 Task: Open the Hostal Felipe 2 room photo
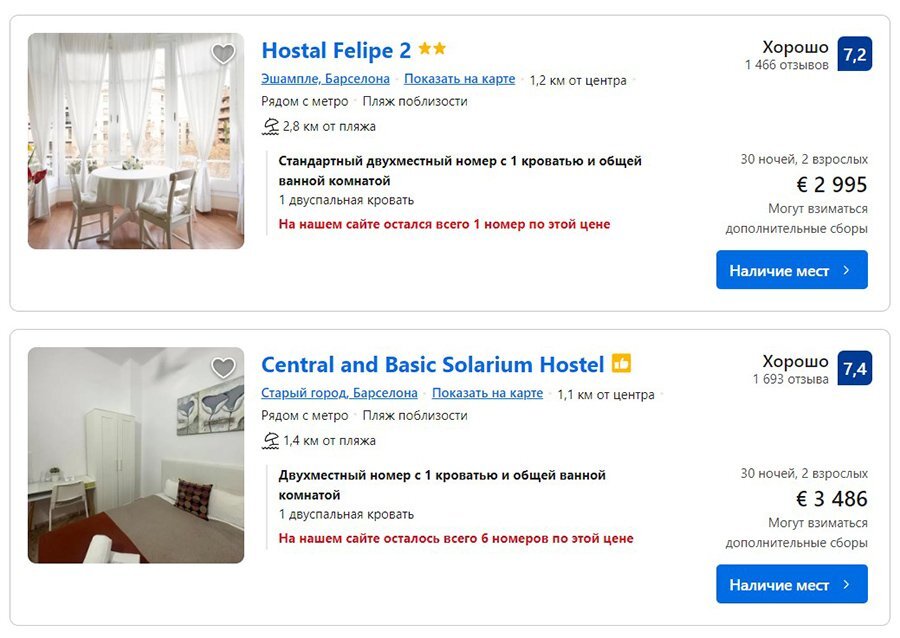tap(136, 141)
